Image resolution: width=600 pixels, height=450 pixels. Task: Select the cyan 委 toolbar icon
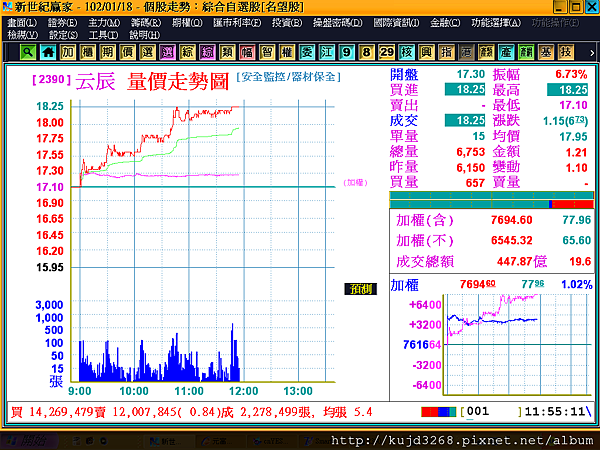pyautogui.click(x=307, y=52)
